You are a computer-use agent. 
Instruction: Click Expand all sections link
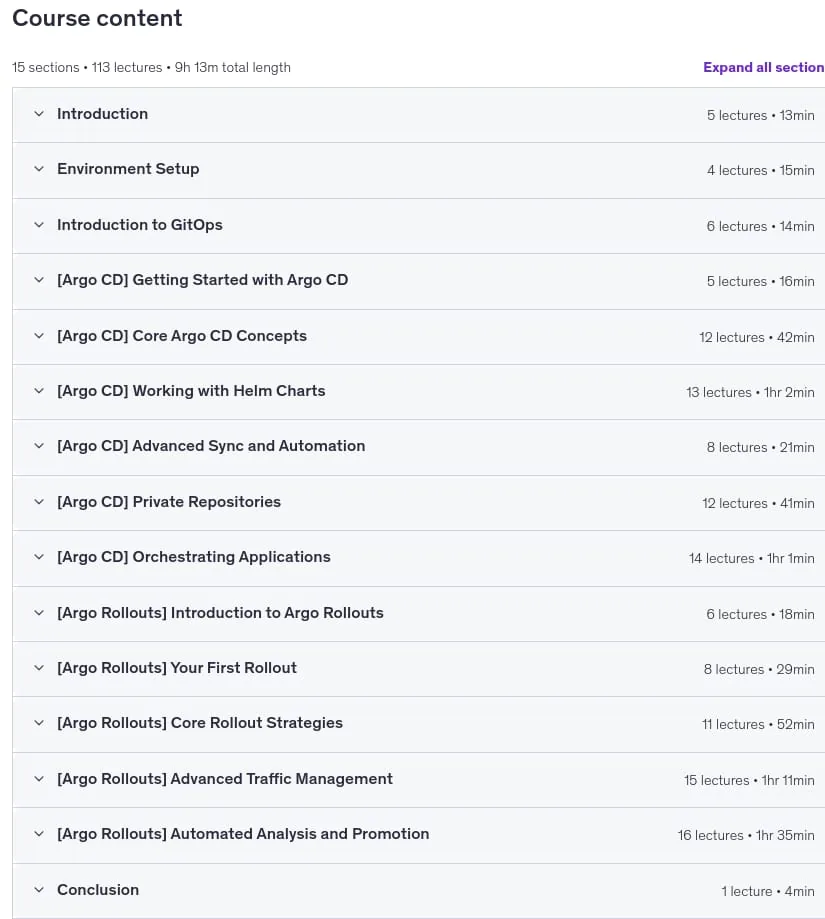[x=763, y=67]
